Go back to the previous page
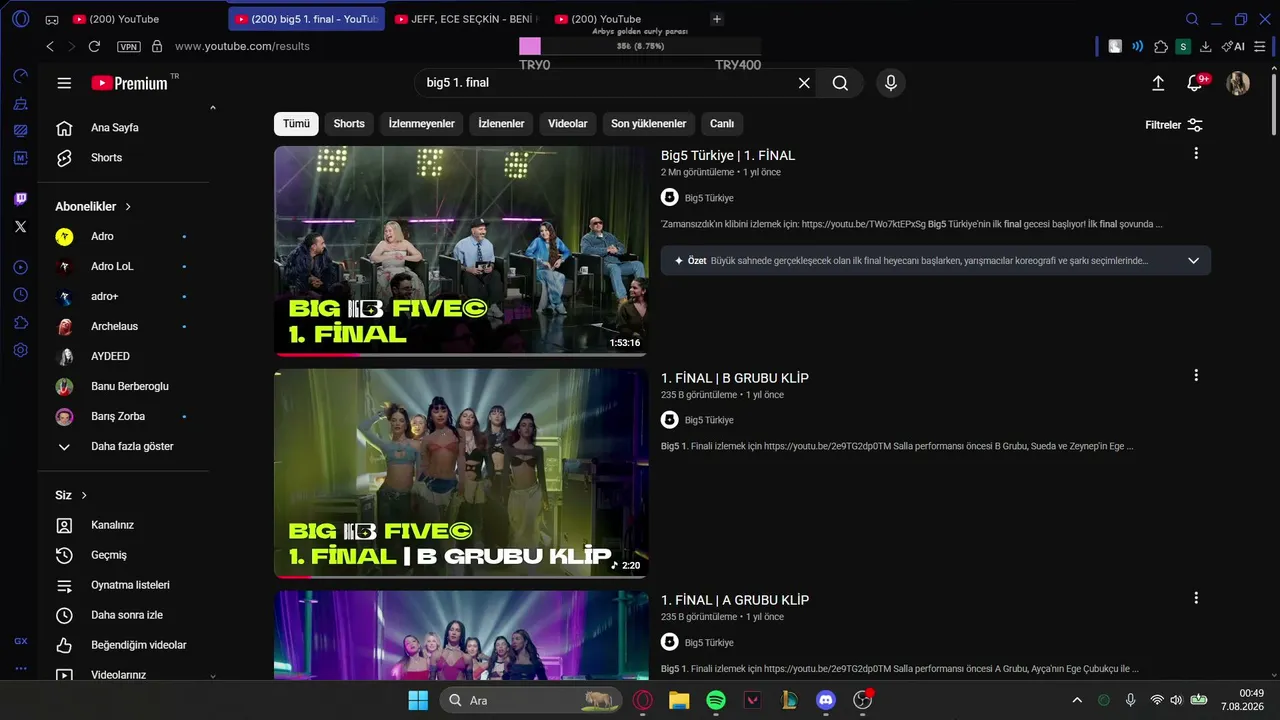1280x720 pixels. click(x=50, y=46)
